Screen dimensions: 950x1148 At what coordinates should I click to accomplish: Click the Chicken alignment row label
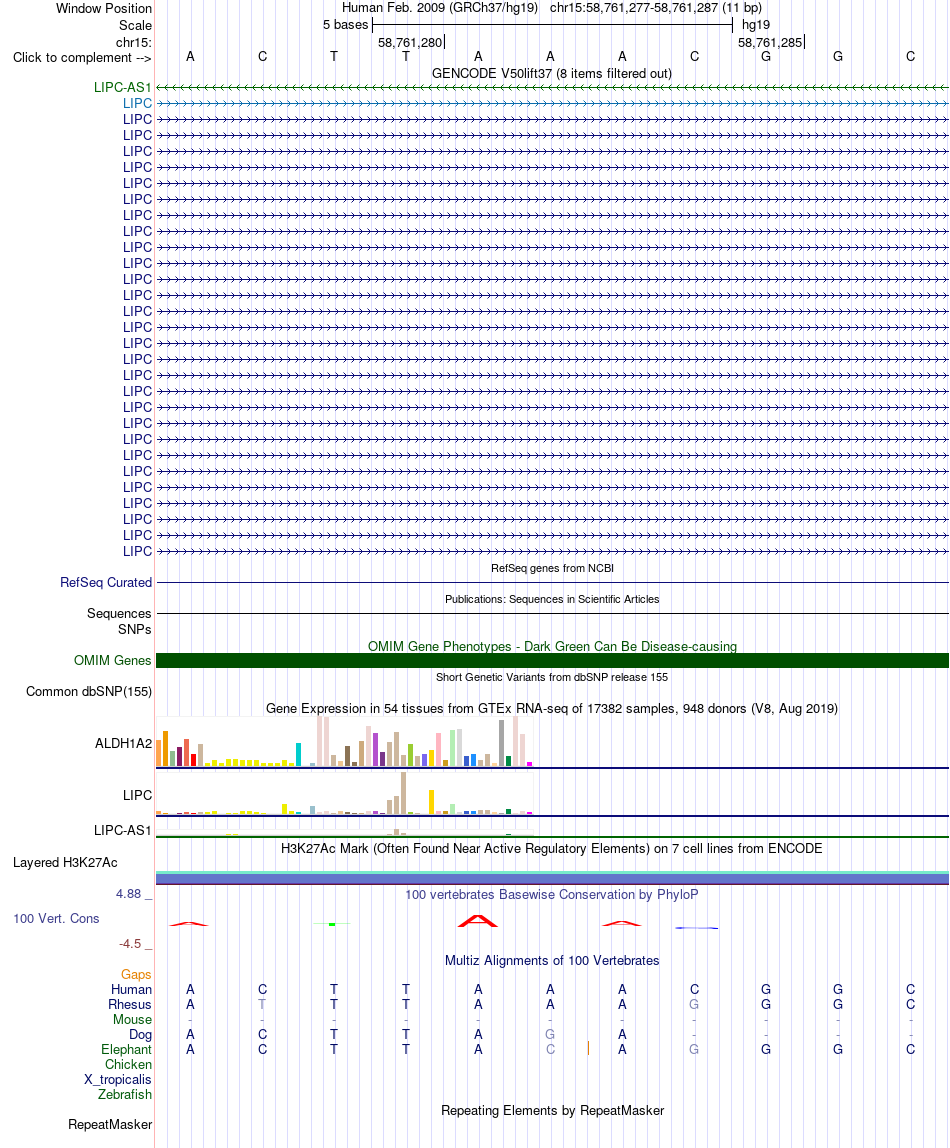(x=129, y=1065)
